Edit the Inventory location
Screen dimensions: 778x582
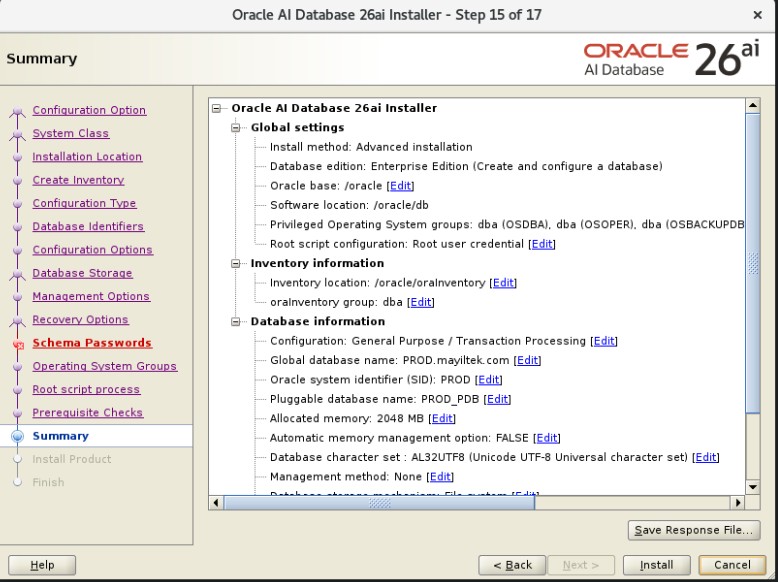[x=503, y=283]
